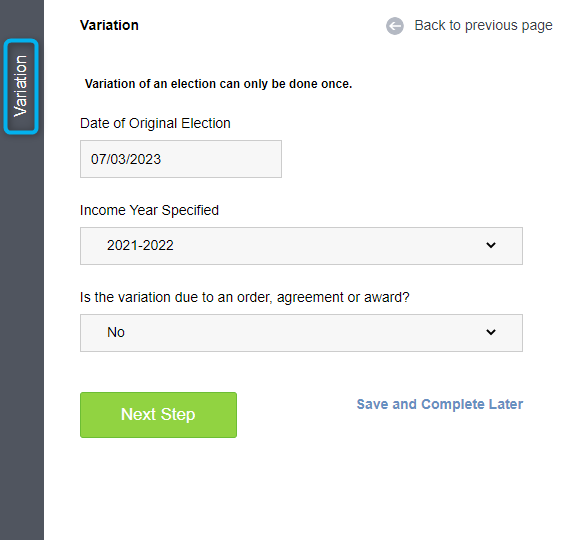Click the Income Year Specified label
This screenshot has width=564, height=540.
149,210
